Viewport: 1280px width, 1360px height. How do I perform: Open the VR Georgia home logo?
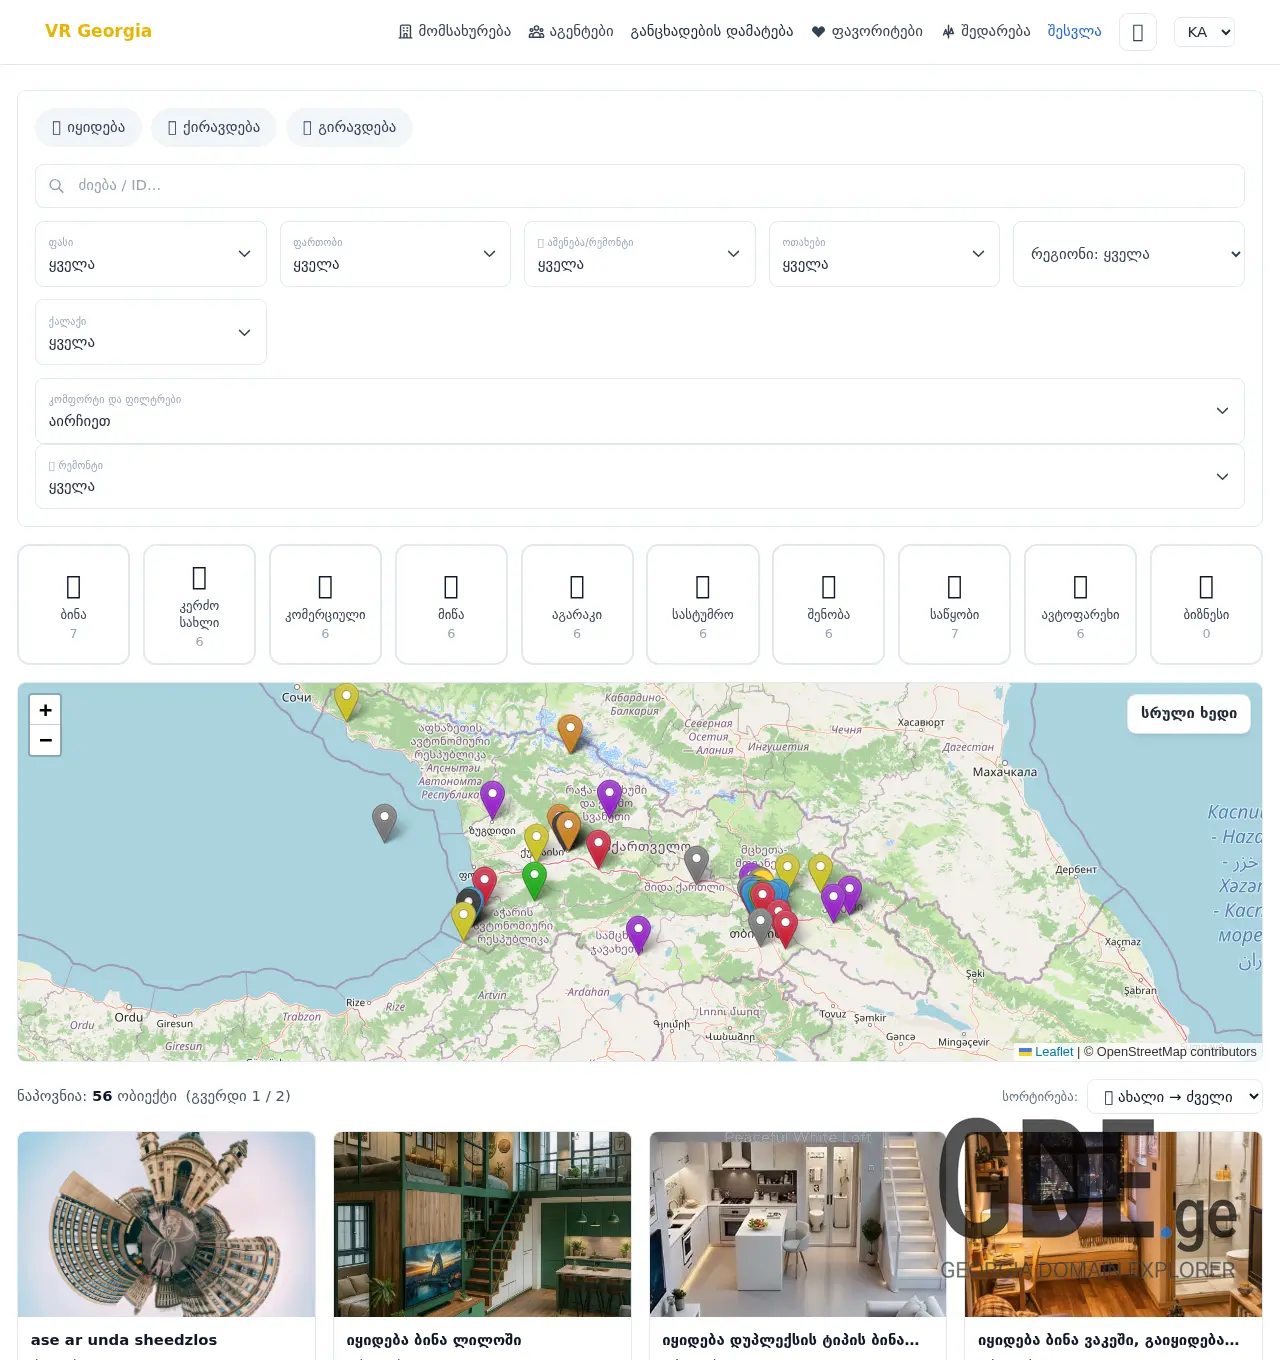(x=98, y=31)
